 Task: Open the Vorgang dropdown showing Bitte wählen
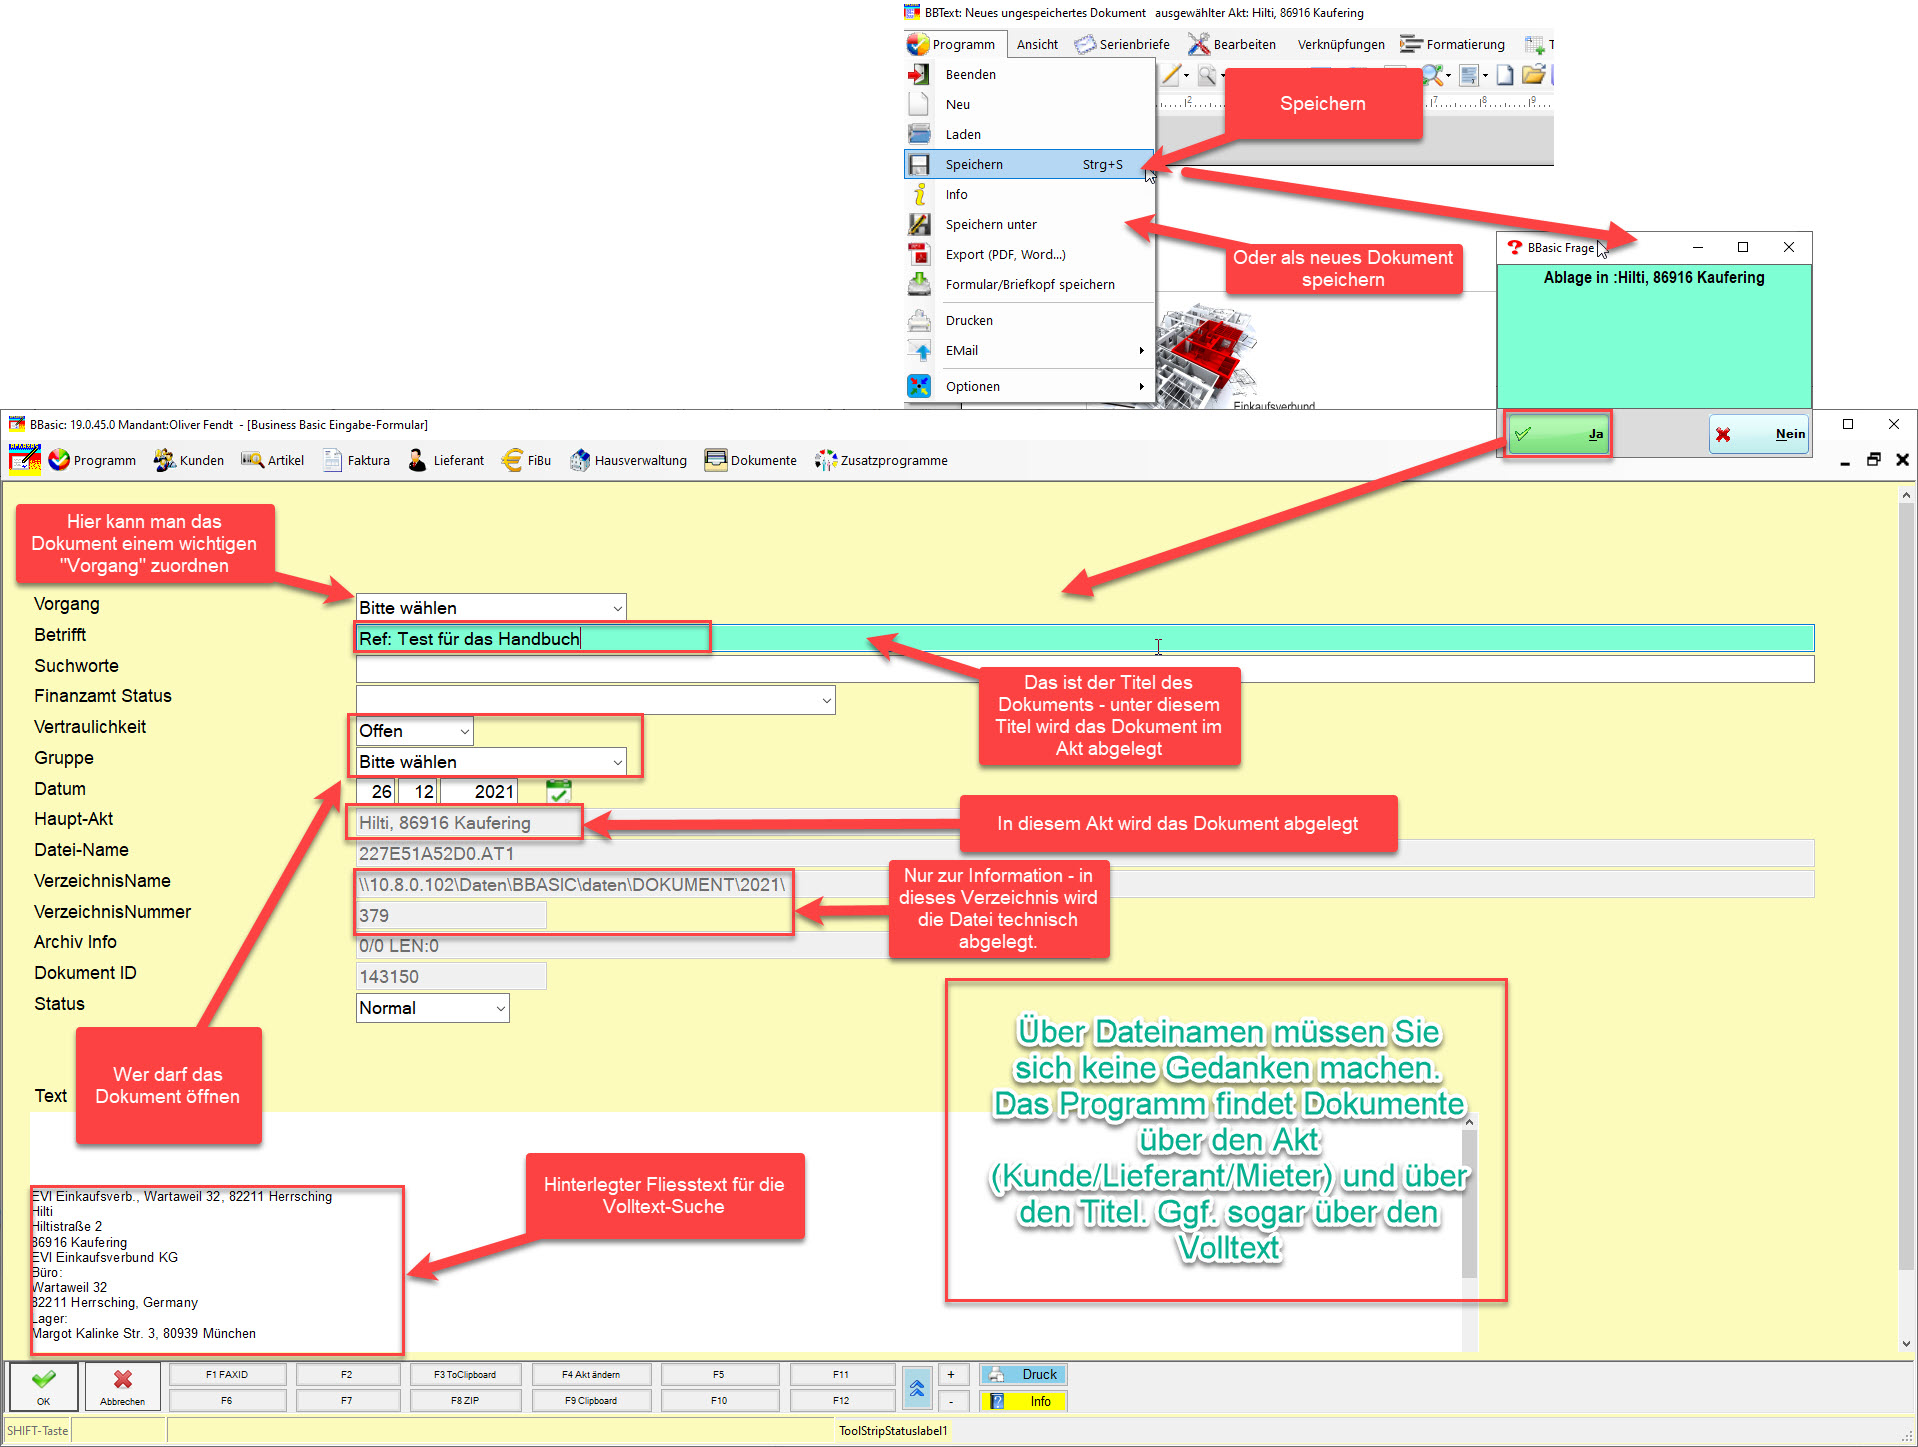[x=491, y=608]
